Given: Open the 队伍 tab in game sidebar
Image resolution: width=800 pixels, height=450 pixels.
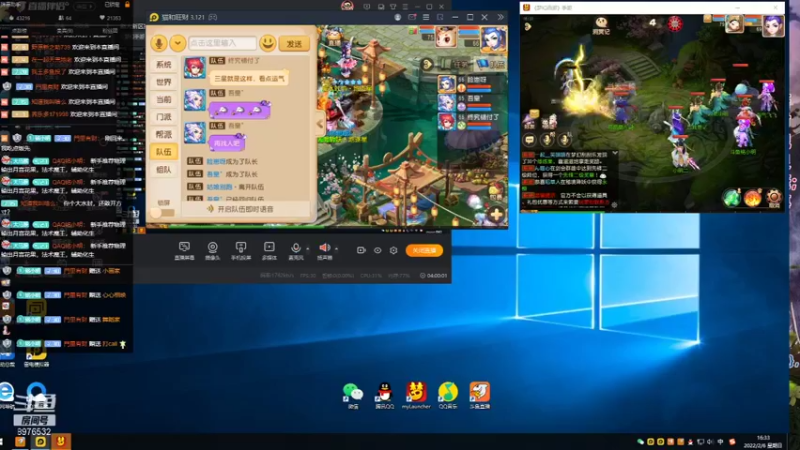Looking at the screenshot, I should pos(491,64).
